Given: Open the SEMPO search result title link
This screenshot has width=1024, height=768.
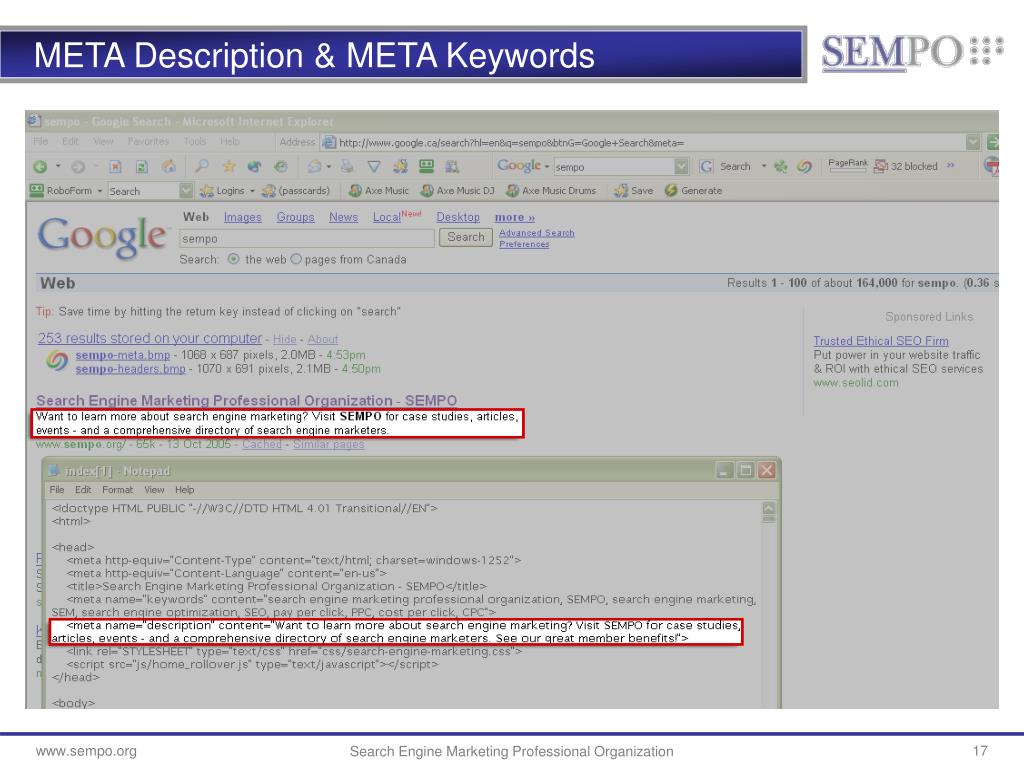Looking at the screenshot, I should point(247,400).
